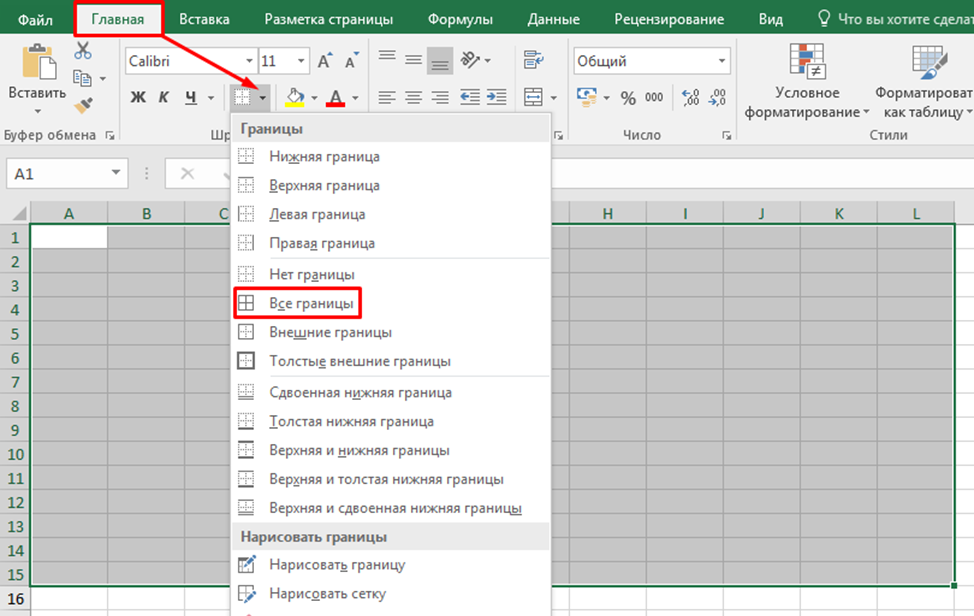Select Все границы option
Image resolution: width=974 pixels, height=616 pixels.
pos(391,303)
